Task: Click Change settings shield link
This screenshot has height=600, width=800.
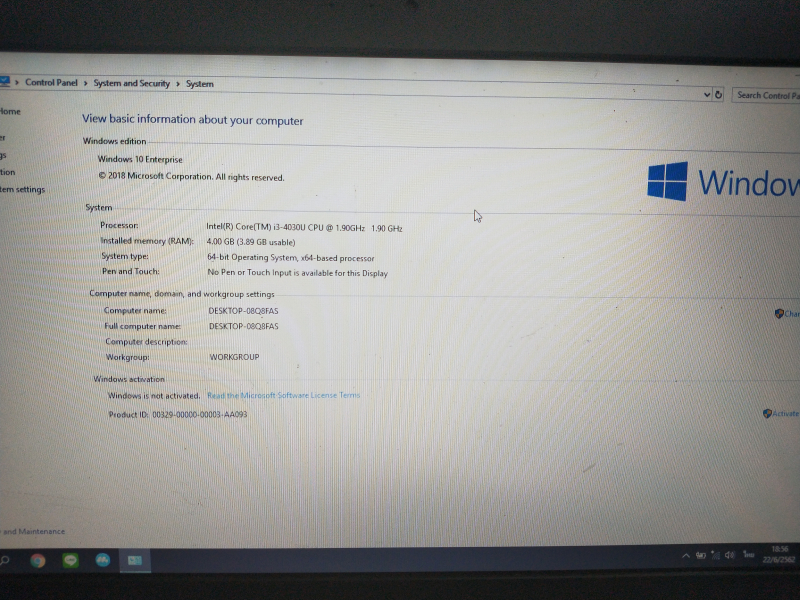Action: tap(787, 314)
